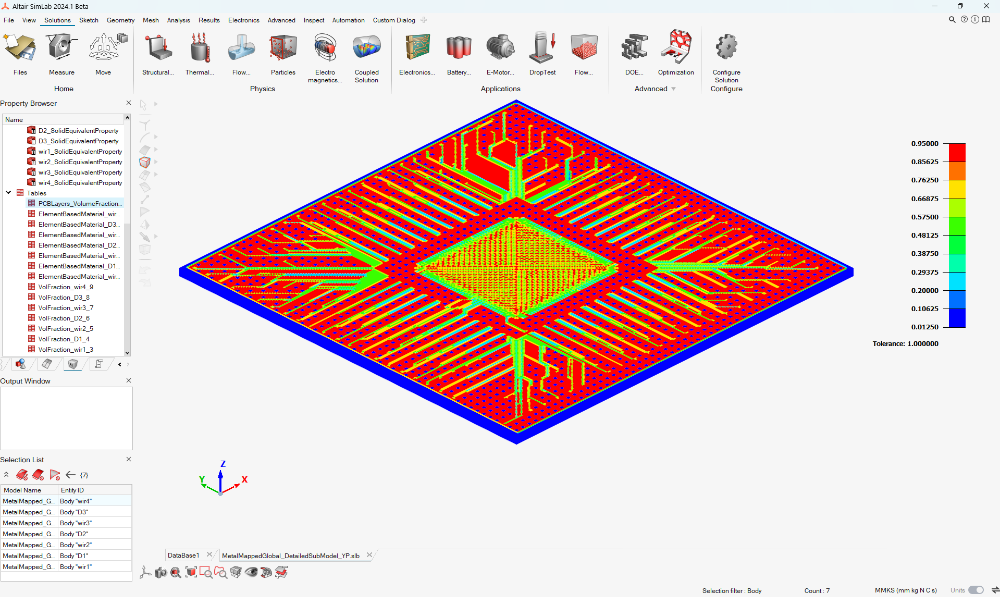Click red 0.95000 legend color swatch
This screenshot has height=597, width=1000.
pos(957,152)
